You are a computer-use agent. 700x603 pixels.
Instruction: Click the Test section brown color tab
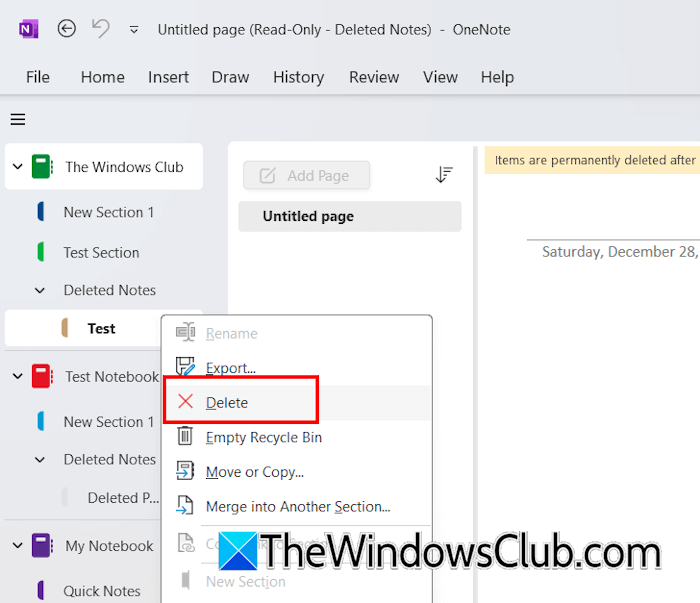pos(65,328)
